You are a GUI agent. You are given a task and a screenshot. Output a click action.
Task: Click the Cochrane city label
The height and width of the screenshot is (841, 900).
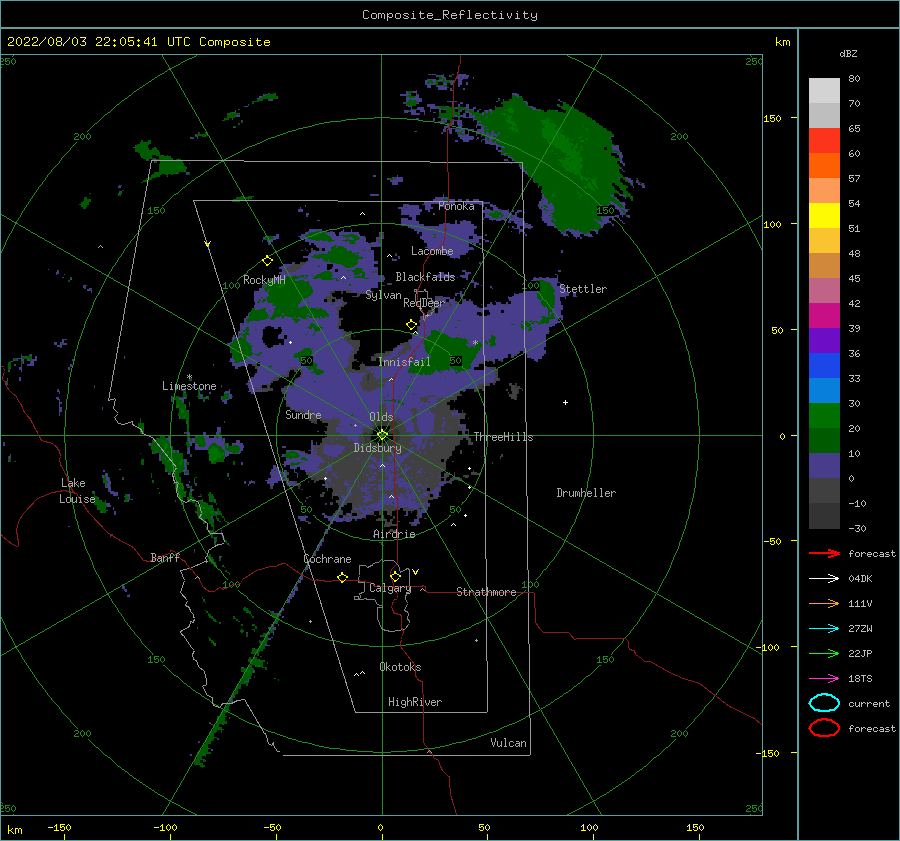coord(327,559)
